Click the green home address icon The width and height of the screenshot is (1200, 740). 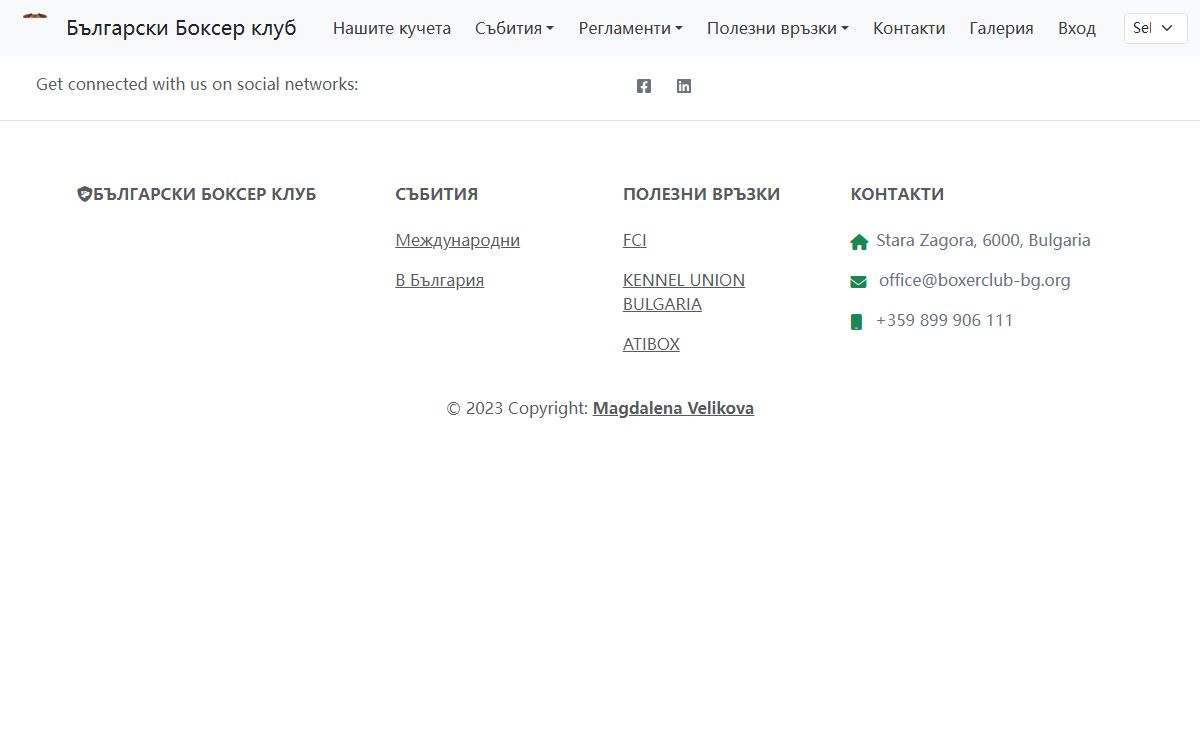pos(858,242)
